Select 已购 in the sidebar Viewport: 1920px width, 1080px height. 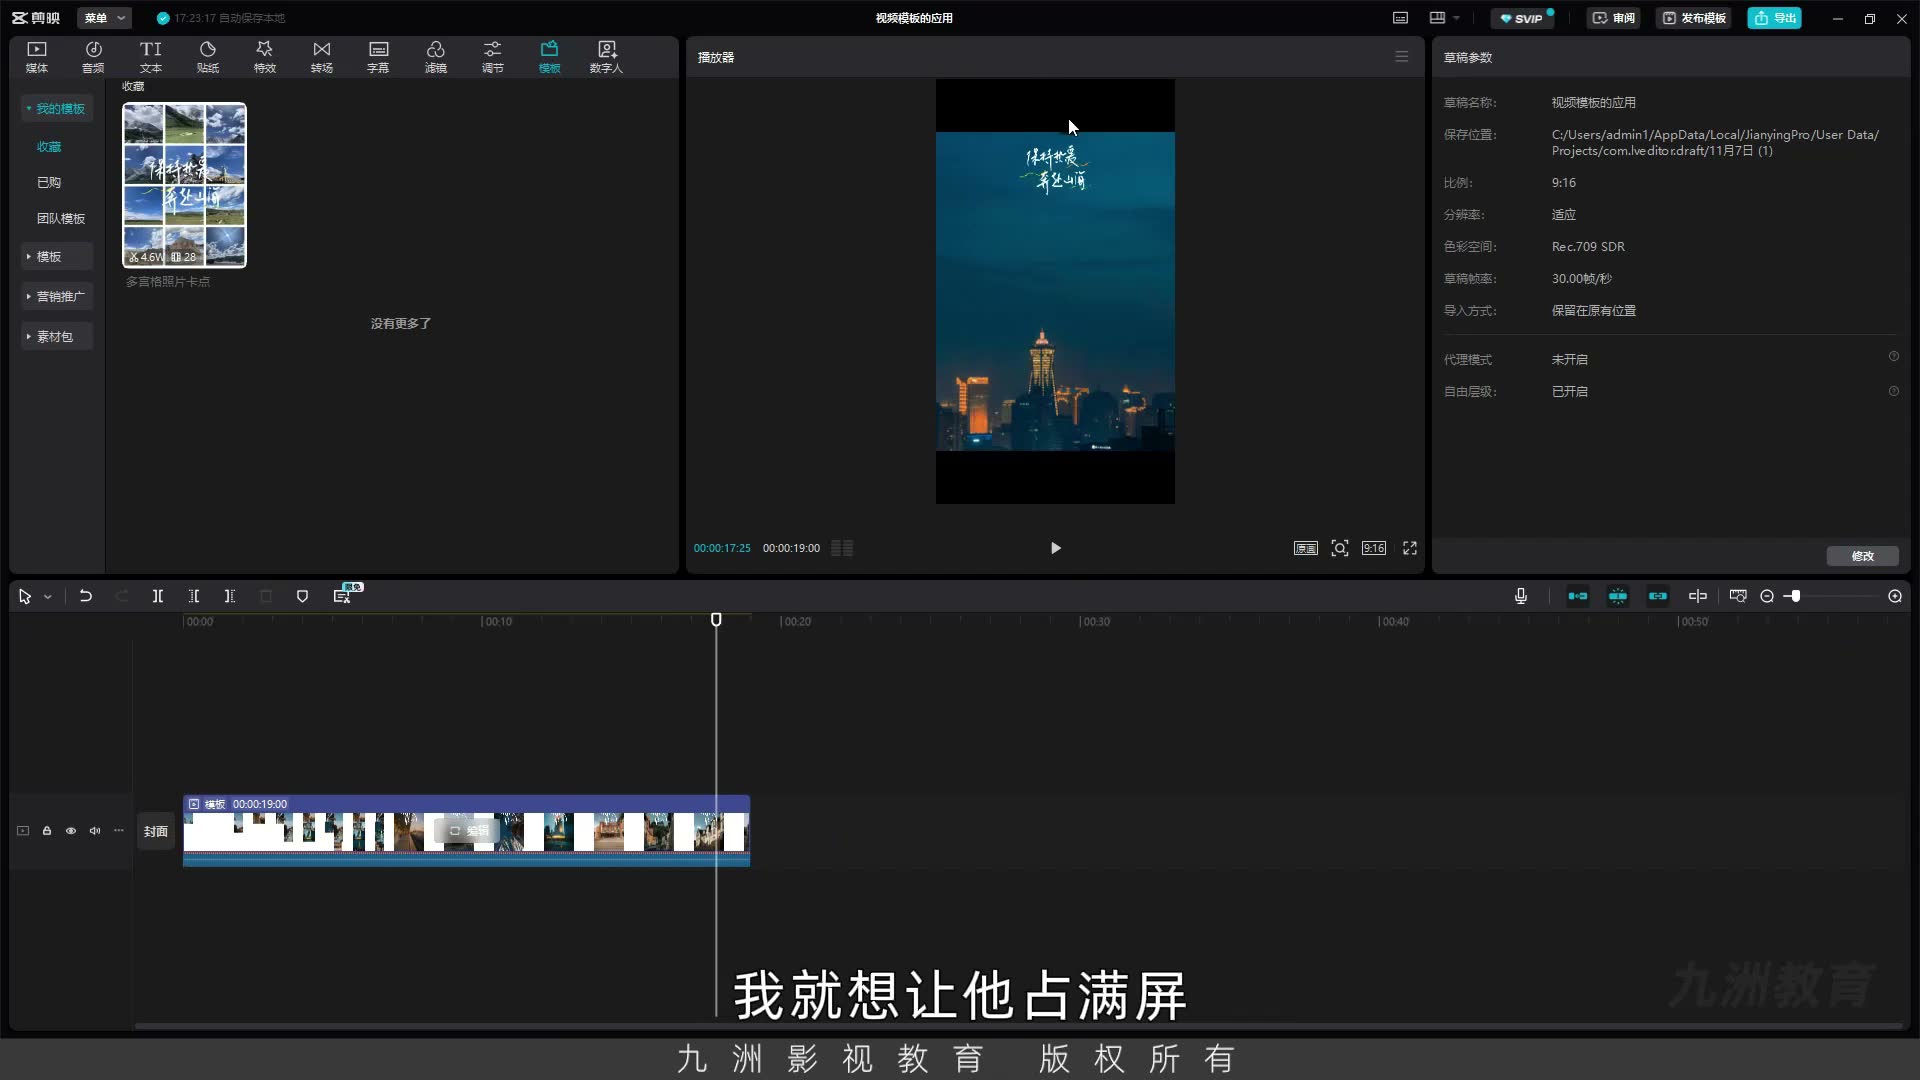[x=49, y=183]
